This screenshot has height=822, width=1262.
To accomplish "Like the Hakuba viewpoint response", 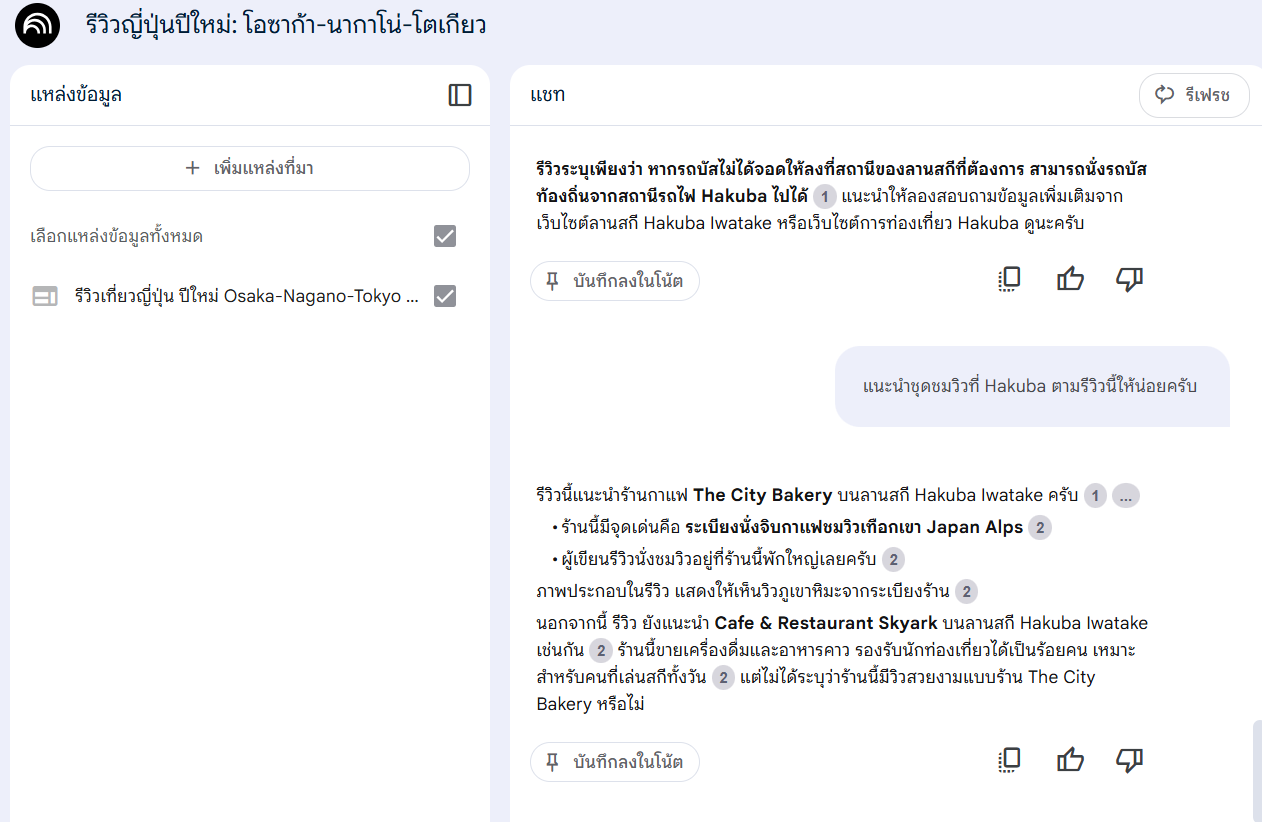I will (1070, 761).
